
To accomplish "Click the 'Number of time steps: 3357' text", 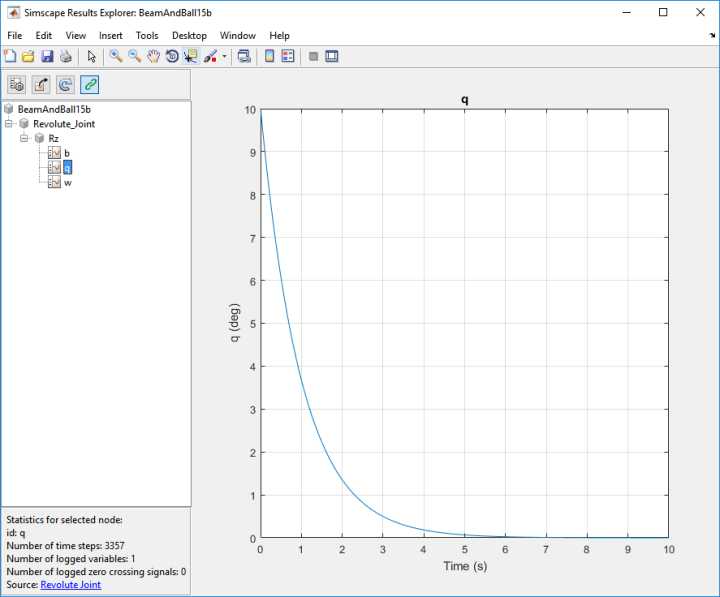I will [x=65, y=546].
